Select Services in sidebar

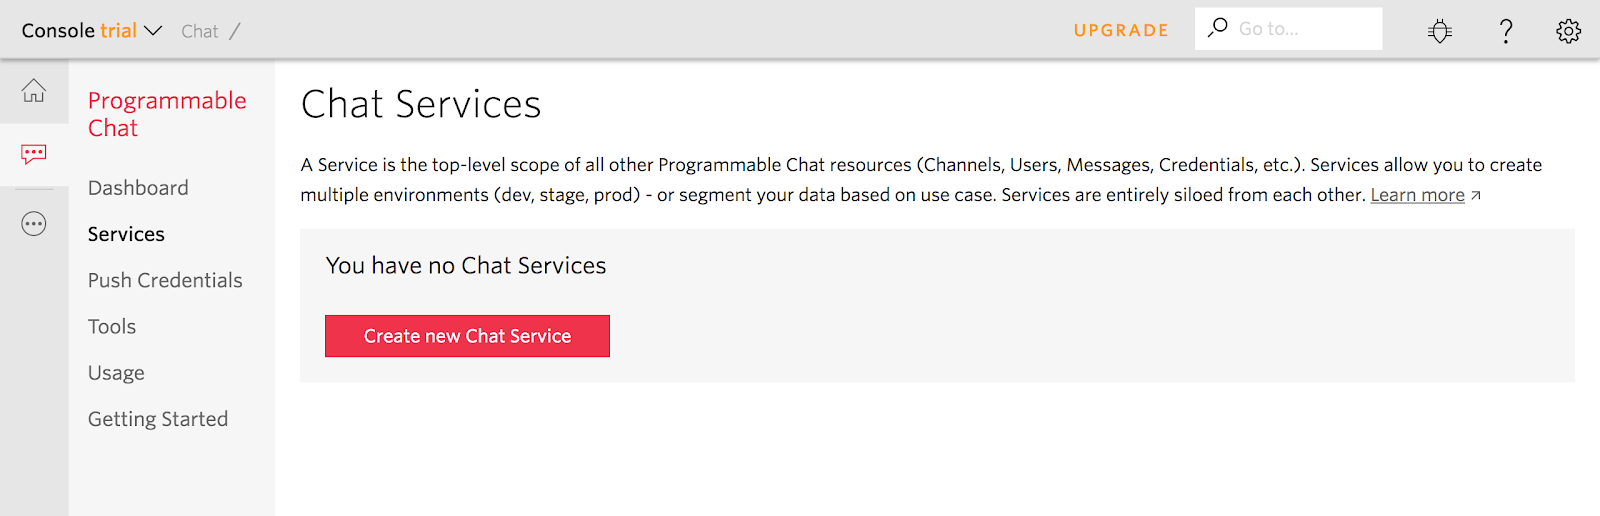pos(126,234)
